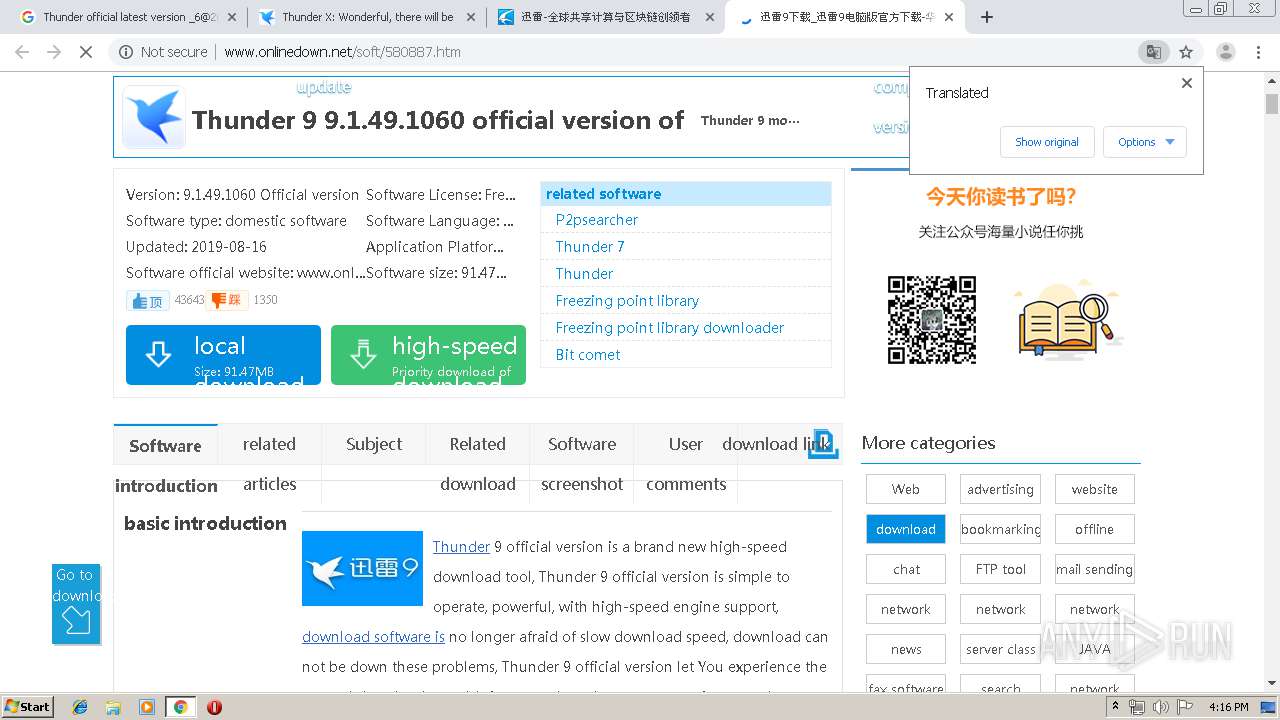Click the Go to download floating button

[76, 604]
